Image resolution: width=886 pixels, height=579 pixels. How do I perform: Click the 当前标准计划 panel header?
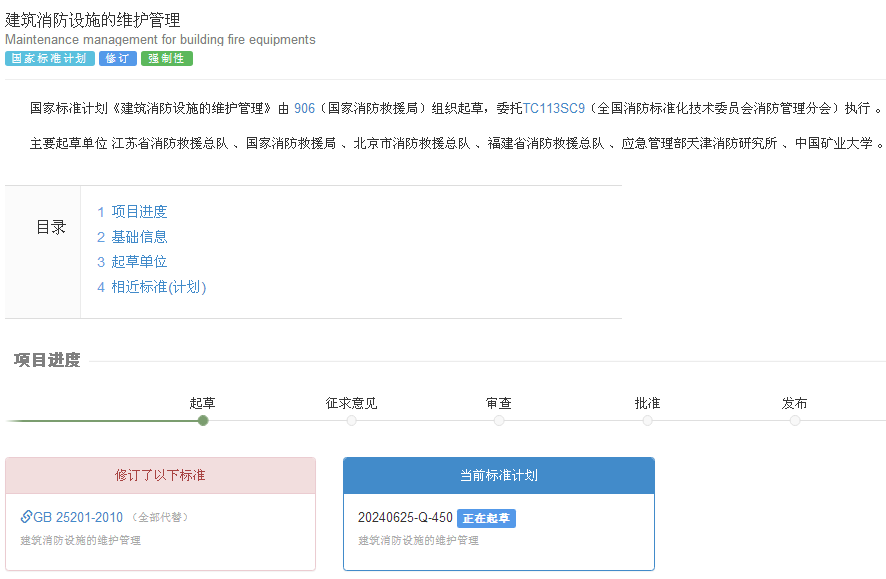(498, 476)
